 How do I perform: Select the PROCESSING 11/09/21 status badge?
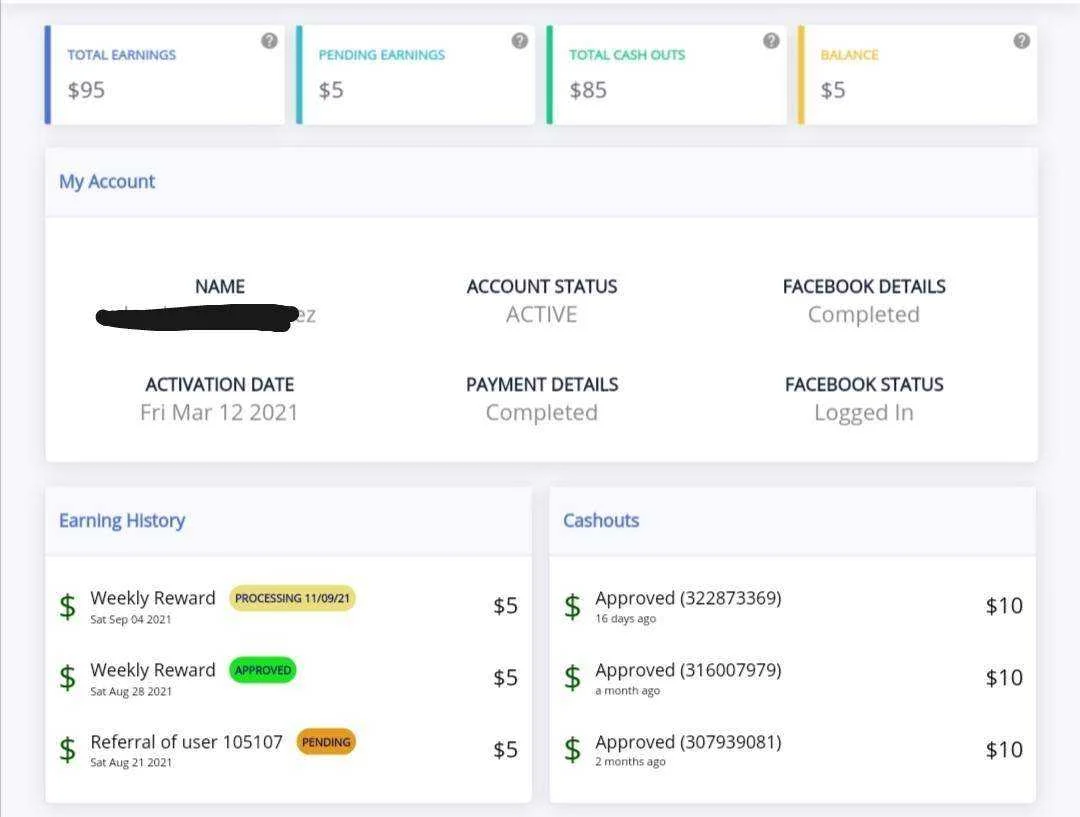tap(292, 598)
